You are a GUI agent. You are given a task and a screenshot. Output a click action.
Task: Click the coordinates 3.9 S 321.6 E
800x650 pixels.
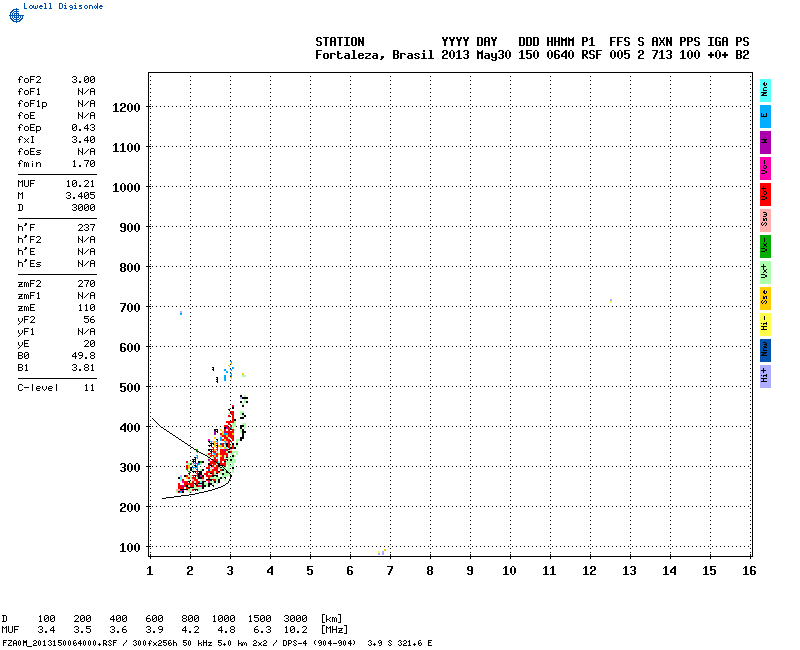pos(399,643)
